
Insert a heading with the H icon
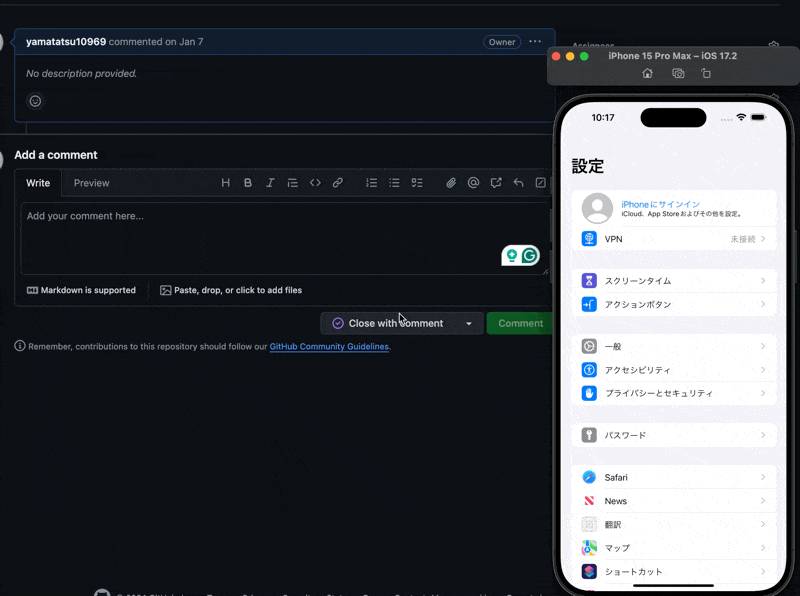pos(225,183)
